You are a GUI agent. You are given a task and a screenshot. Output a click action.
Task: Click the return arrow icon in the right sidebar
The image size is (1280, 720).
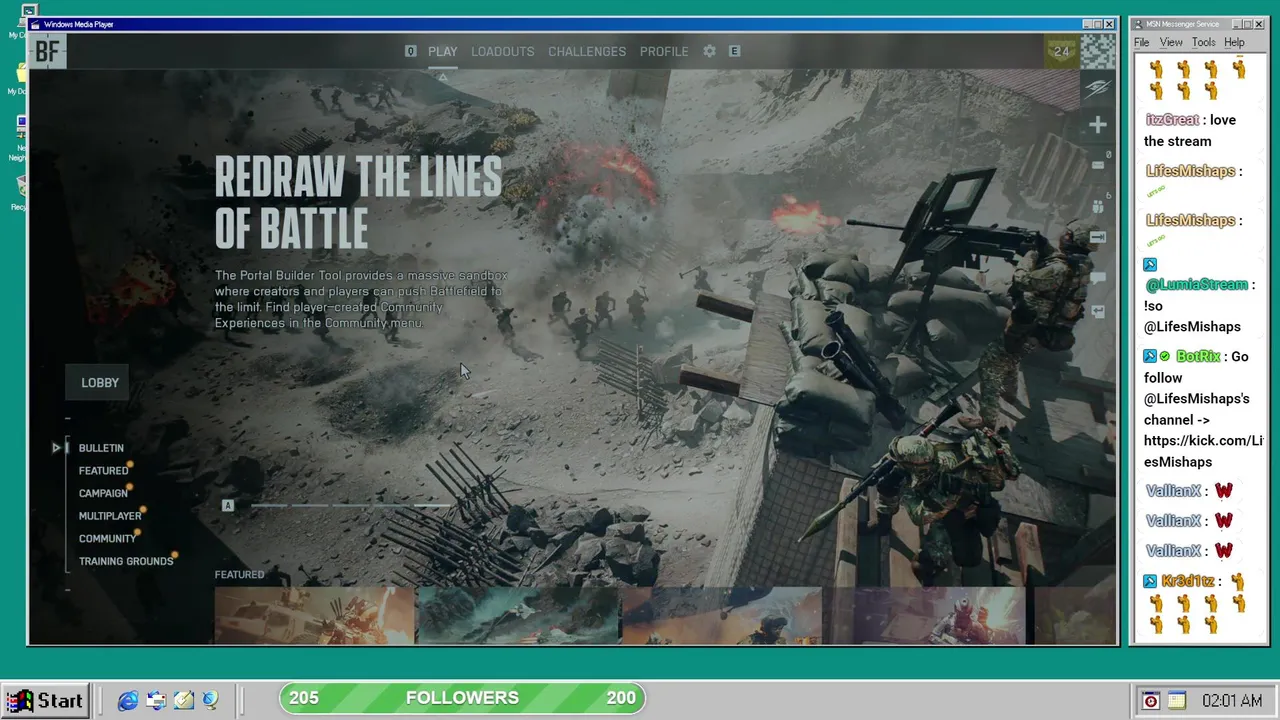(x=1097, y=311)
